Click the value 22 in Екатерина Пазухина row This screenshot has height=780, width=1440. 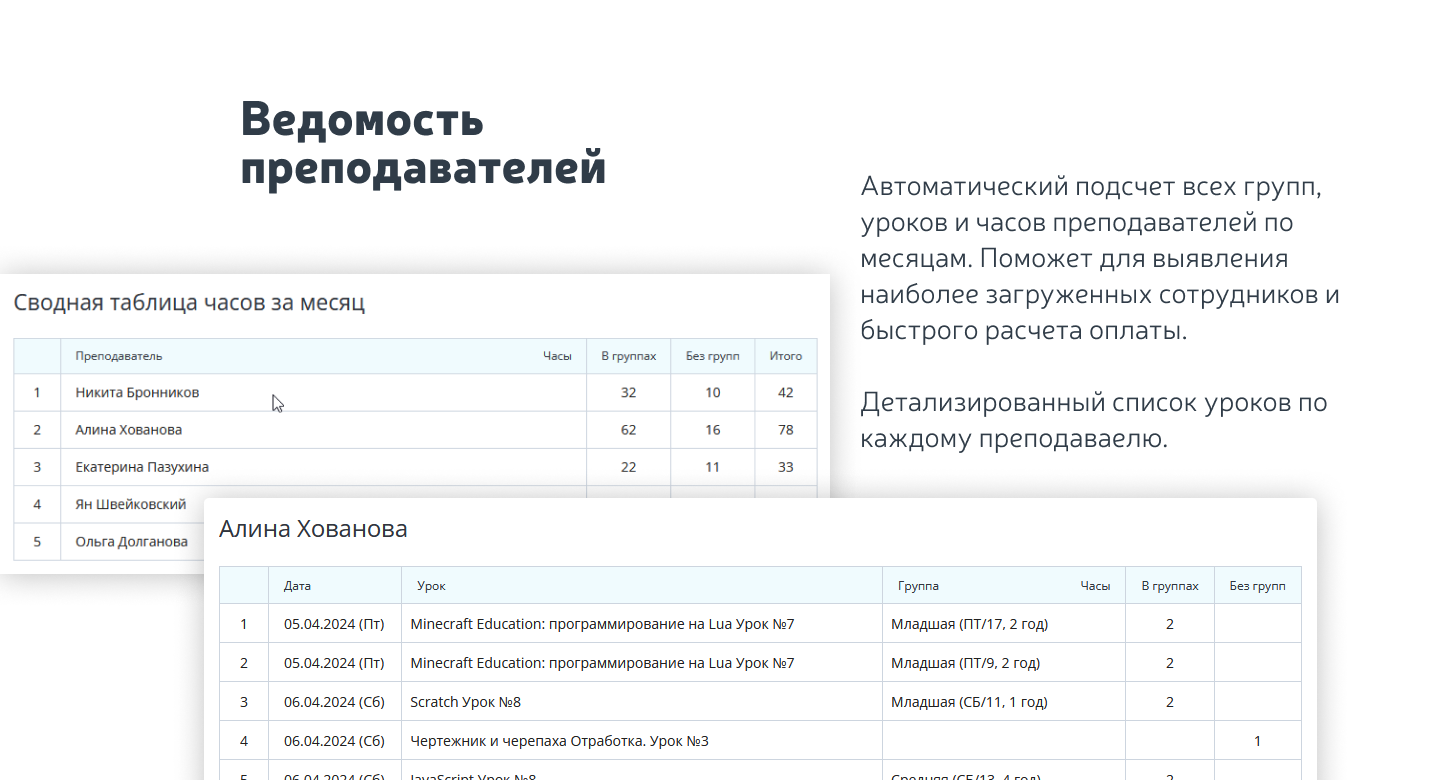pos(629,467)
